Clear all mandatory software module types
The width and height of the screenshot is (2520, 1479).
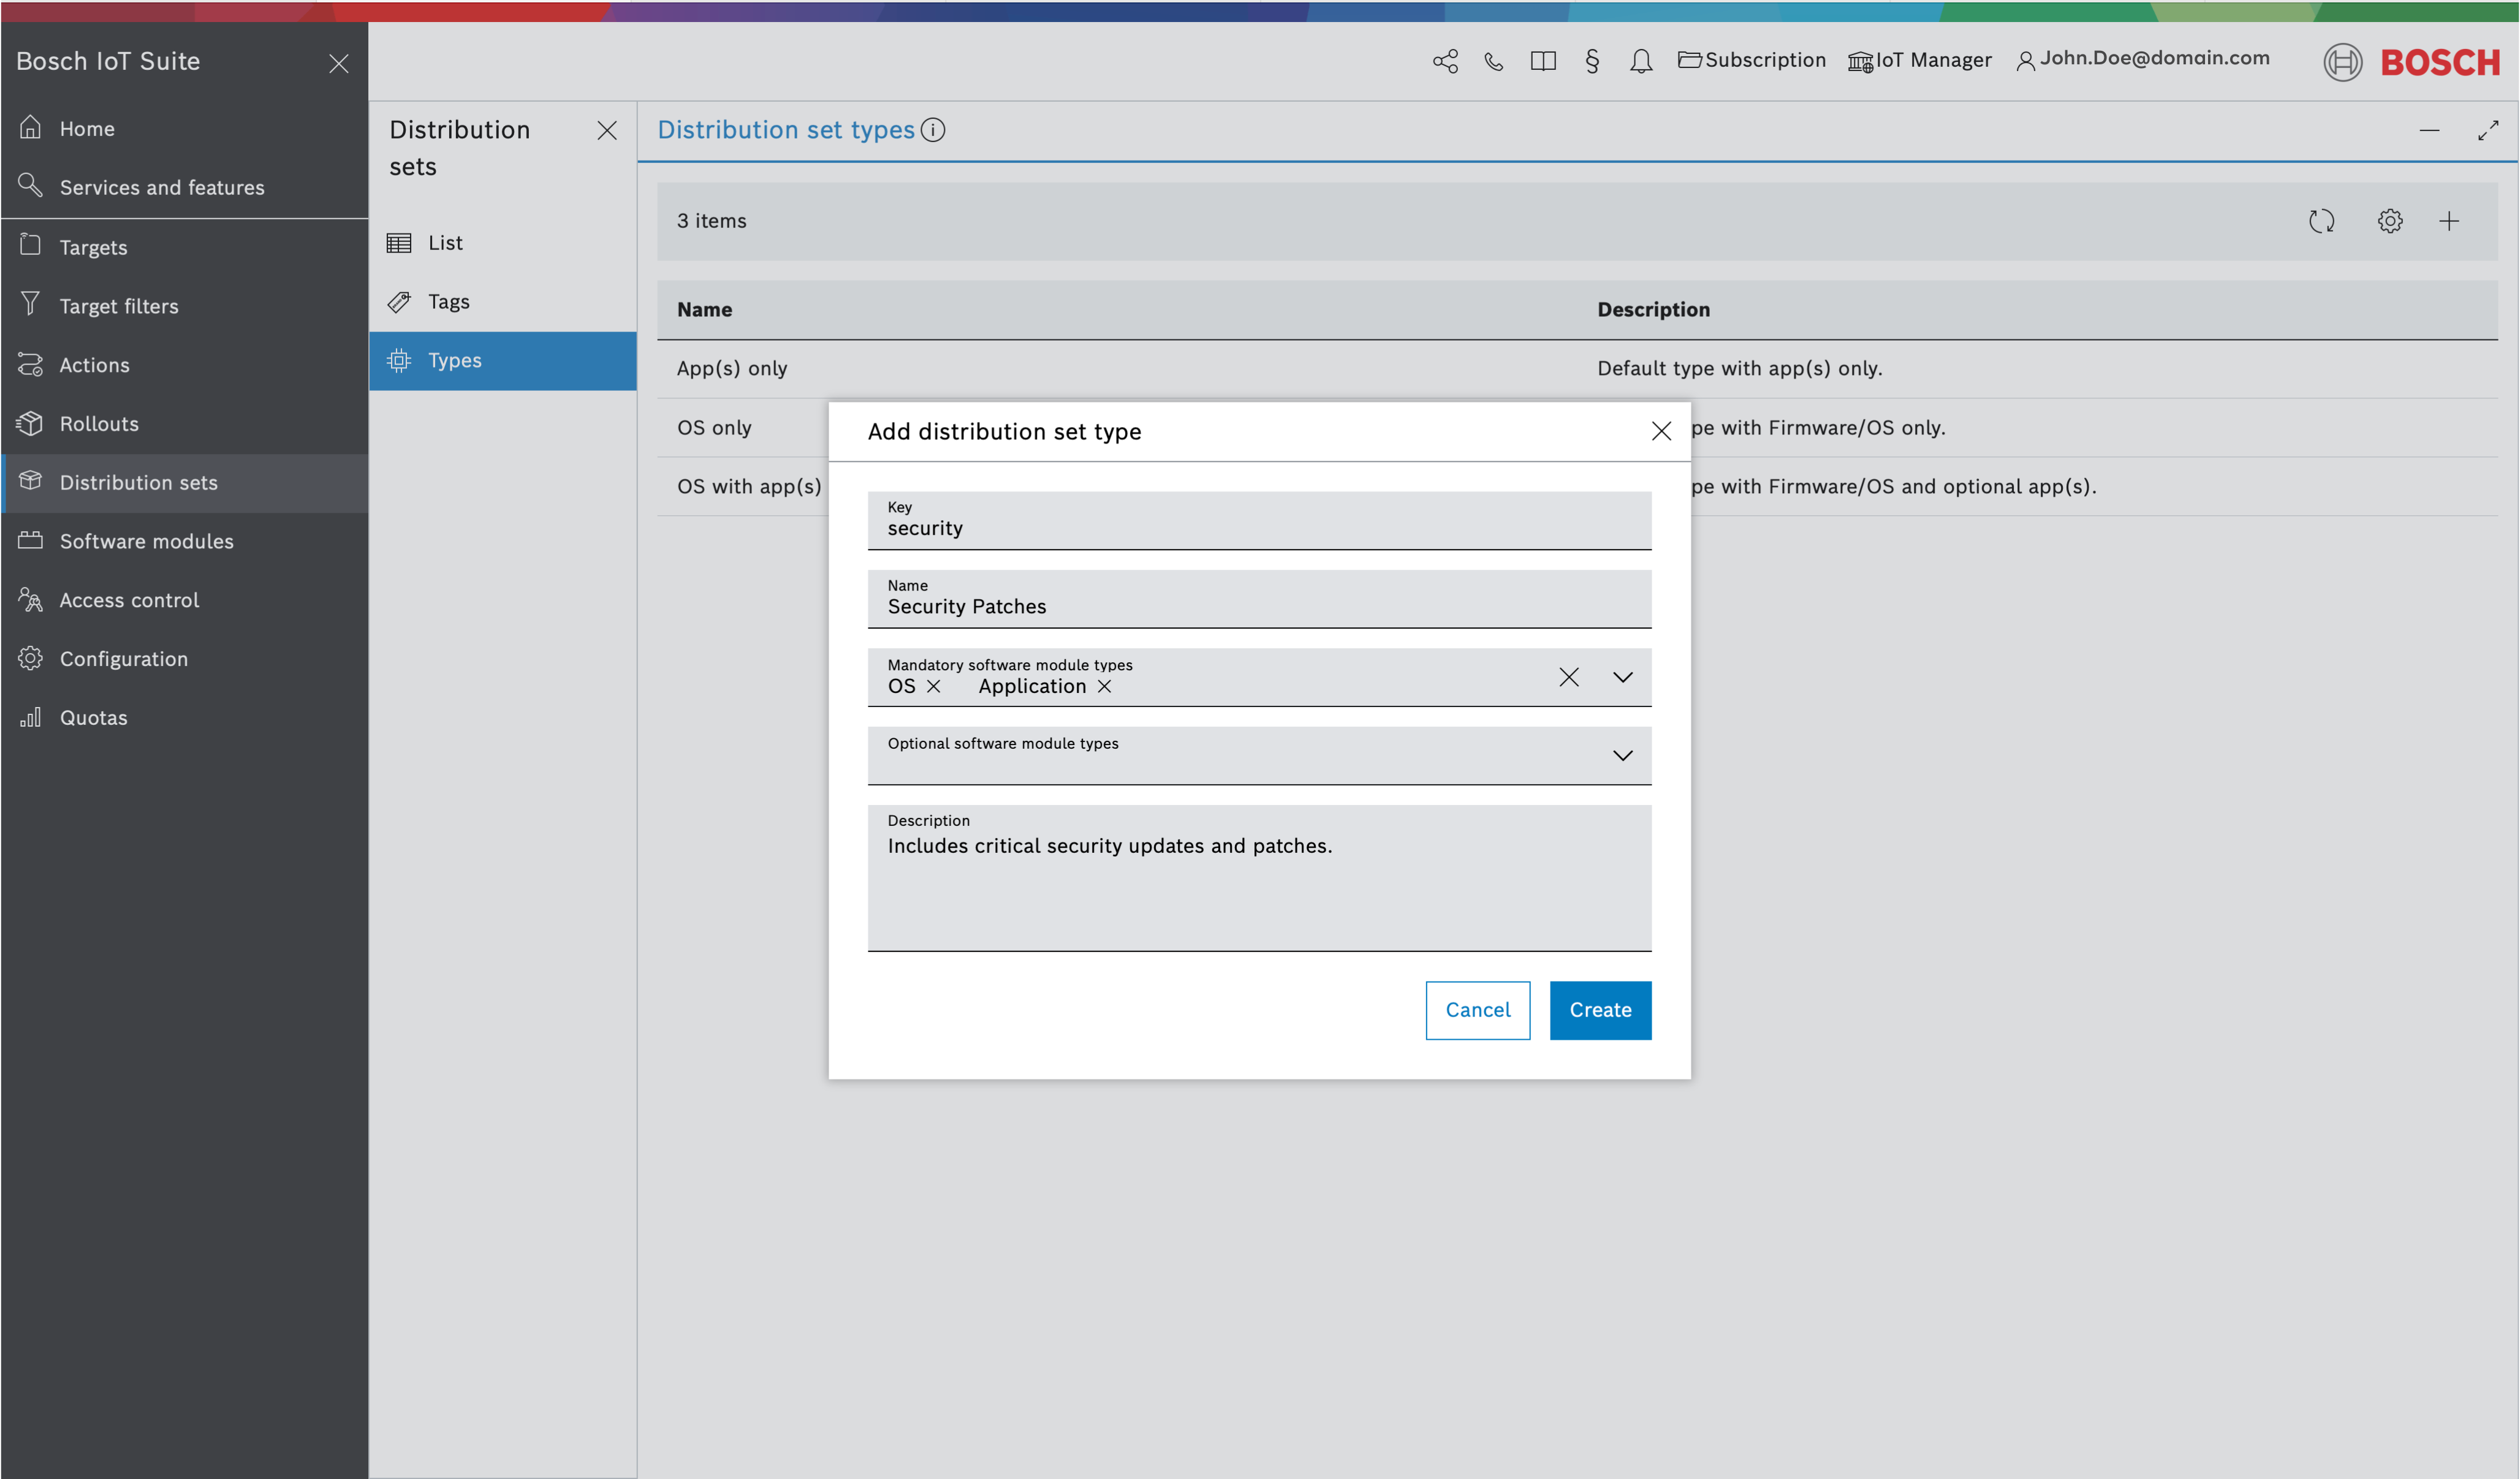[x=1568, y=677]
